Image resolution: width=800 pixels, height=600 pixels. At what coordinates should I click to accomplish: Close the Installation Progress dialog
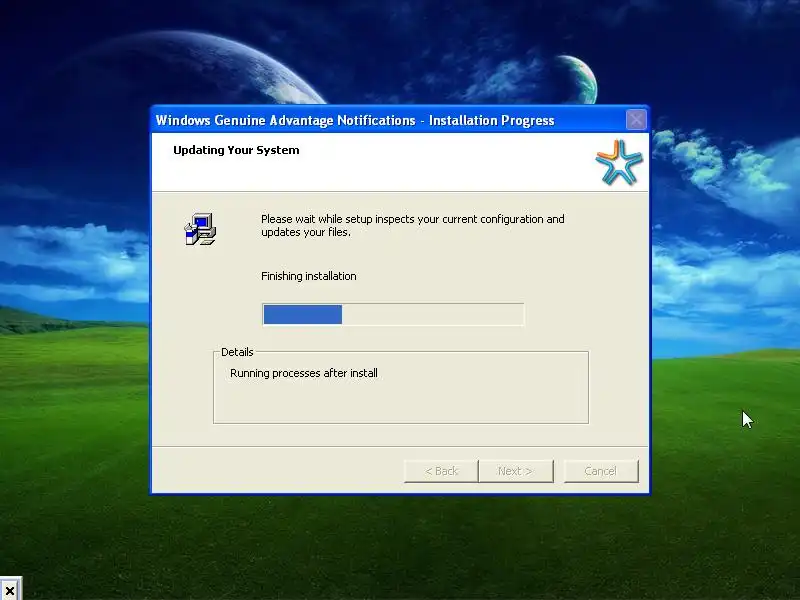636,120
